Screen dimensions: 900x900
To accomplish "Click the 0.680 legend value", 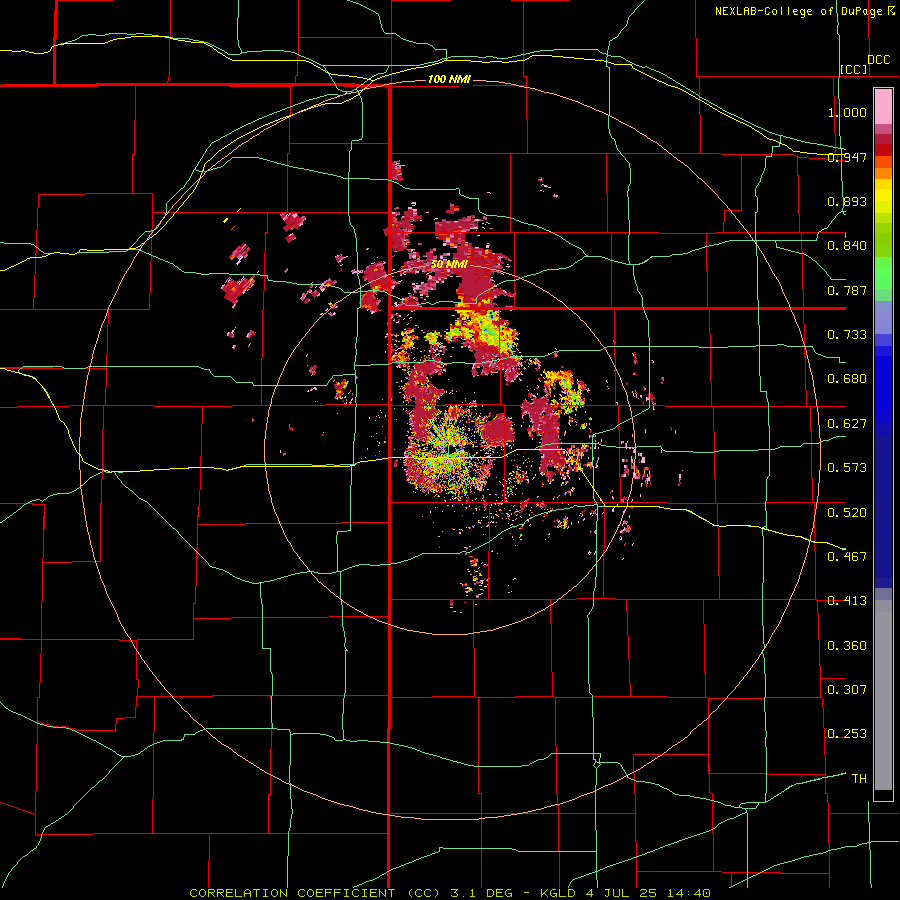I will pos(847,379).
